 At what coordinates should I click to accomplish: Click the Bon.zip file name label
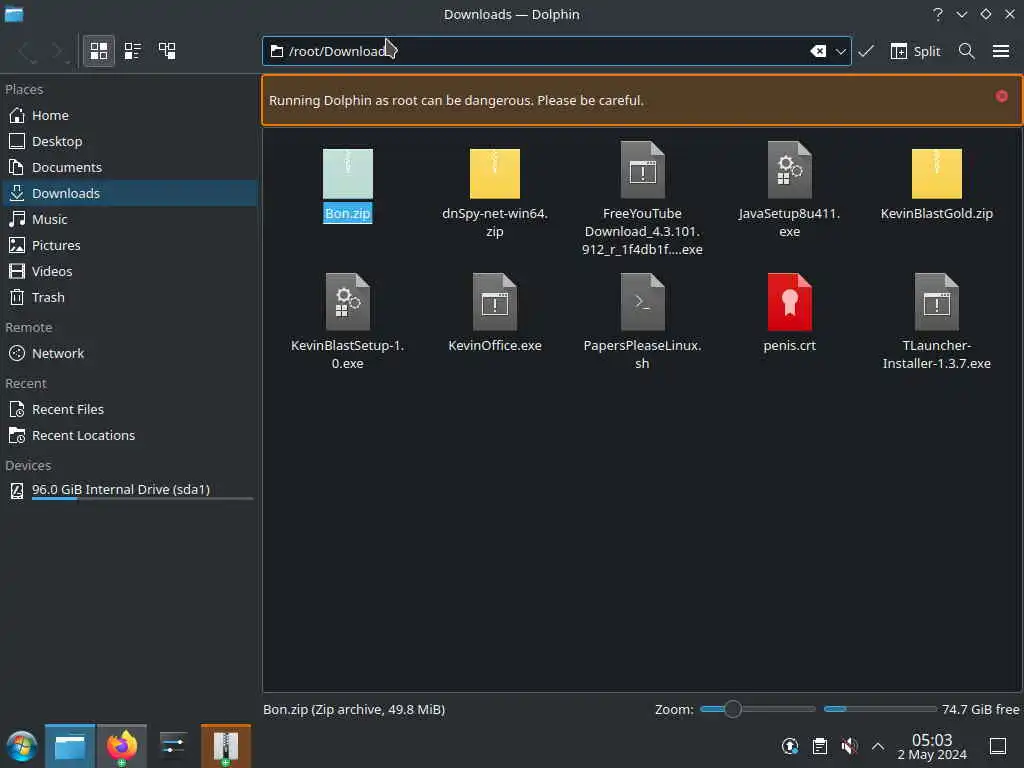click(x=347, y=214)
